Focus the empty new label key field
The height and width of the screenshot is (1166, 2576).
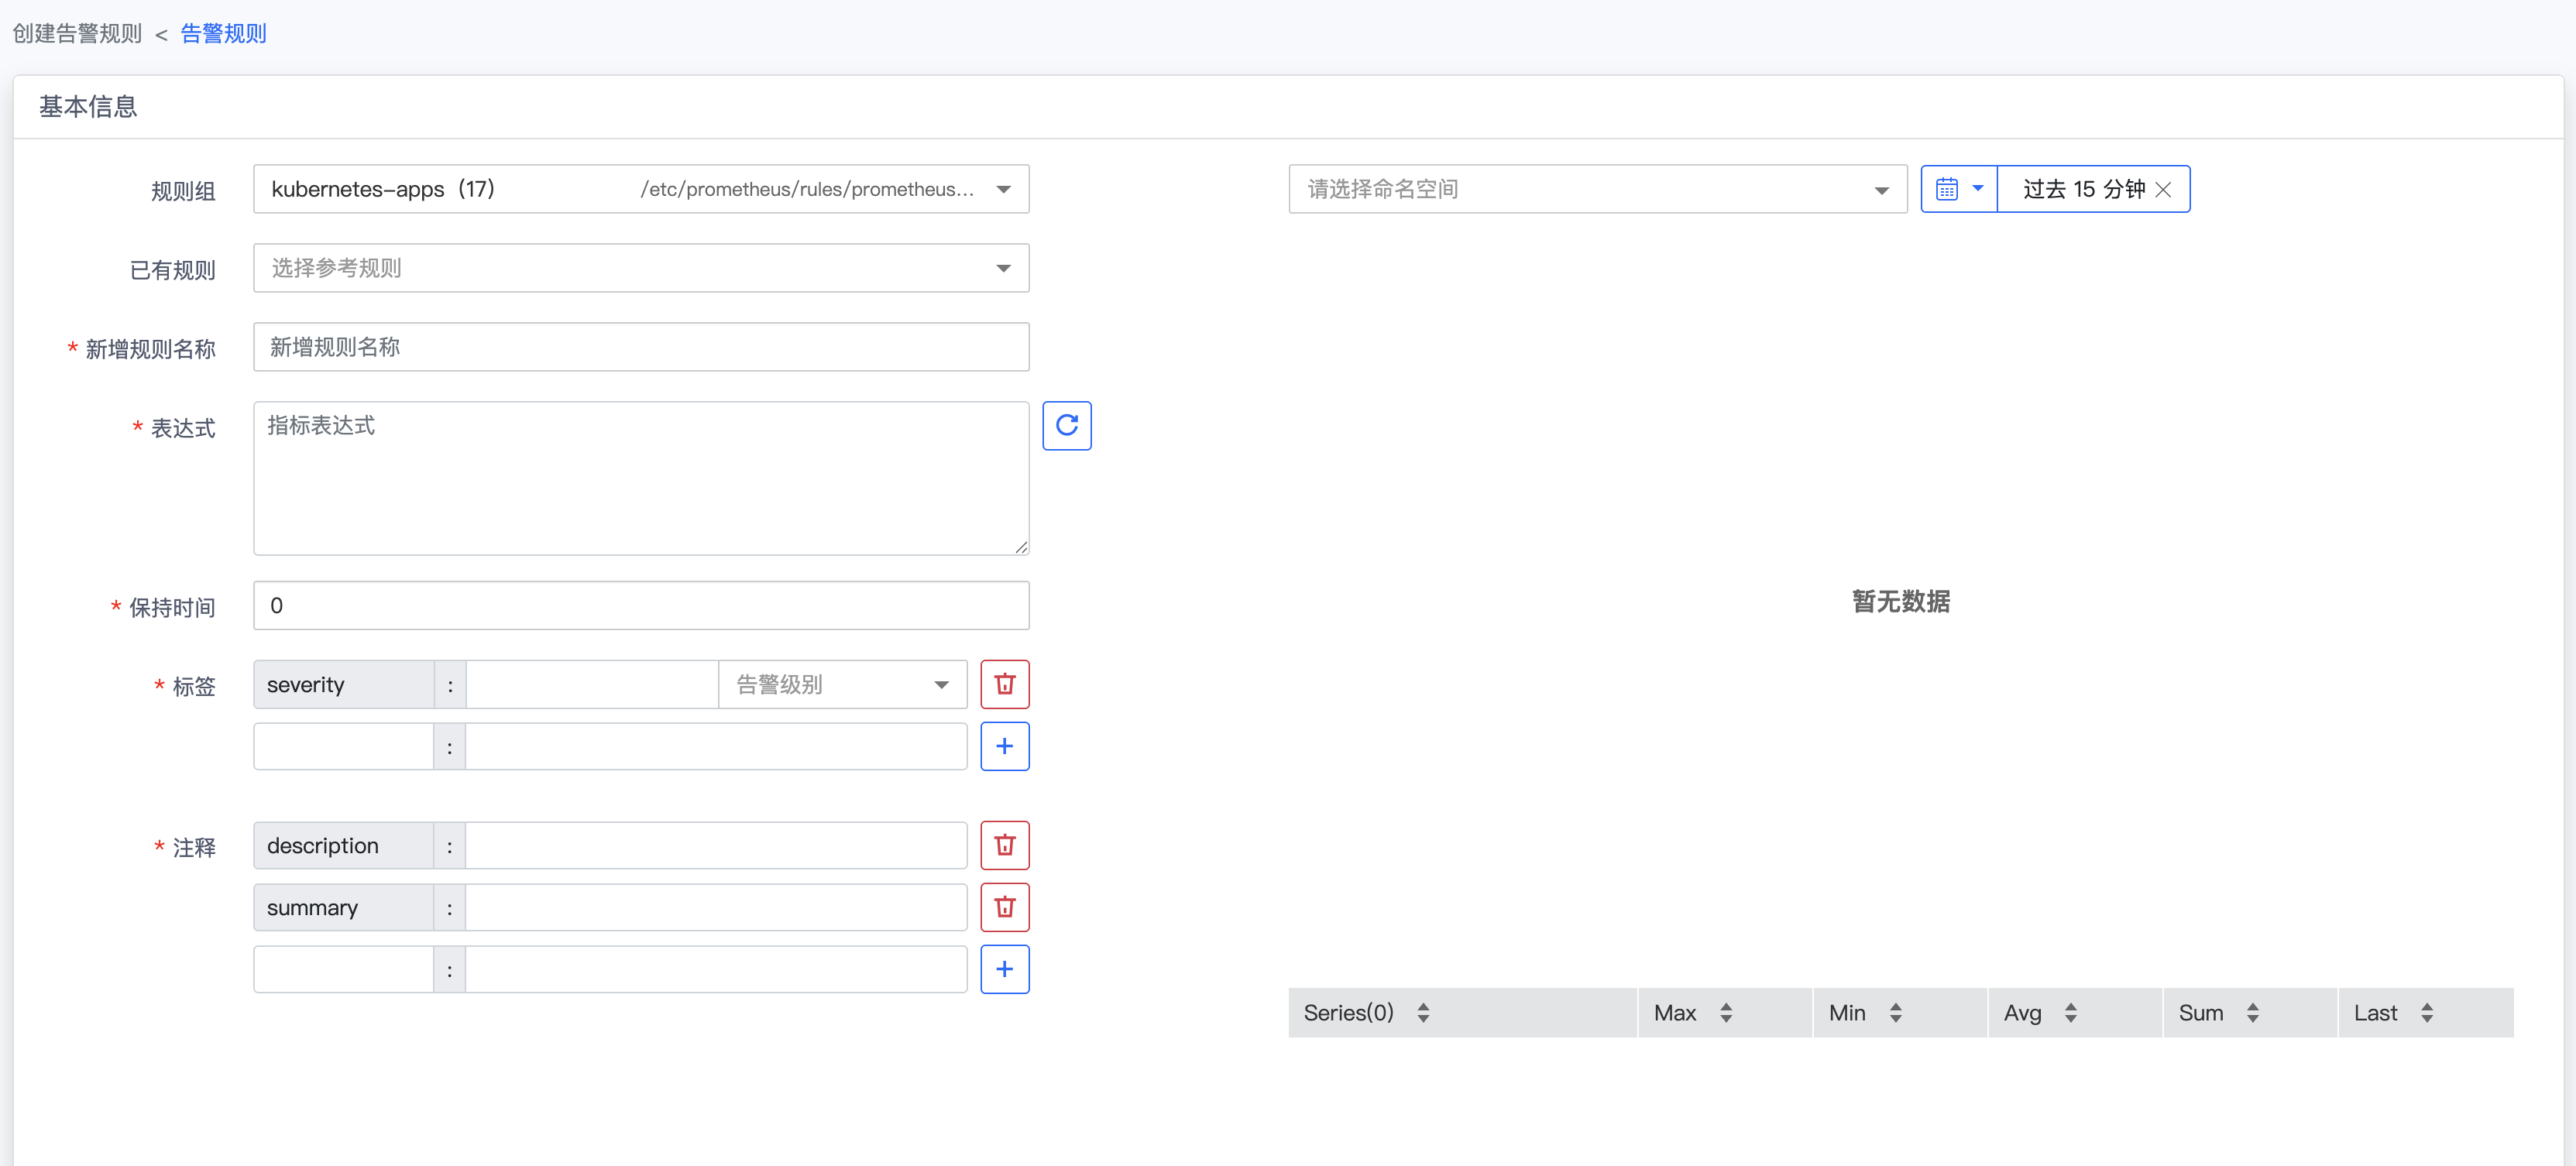pos(343,747)
